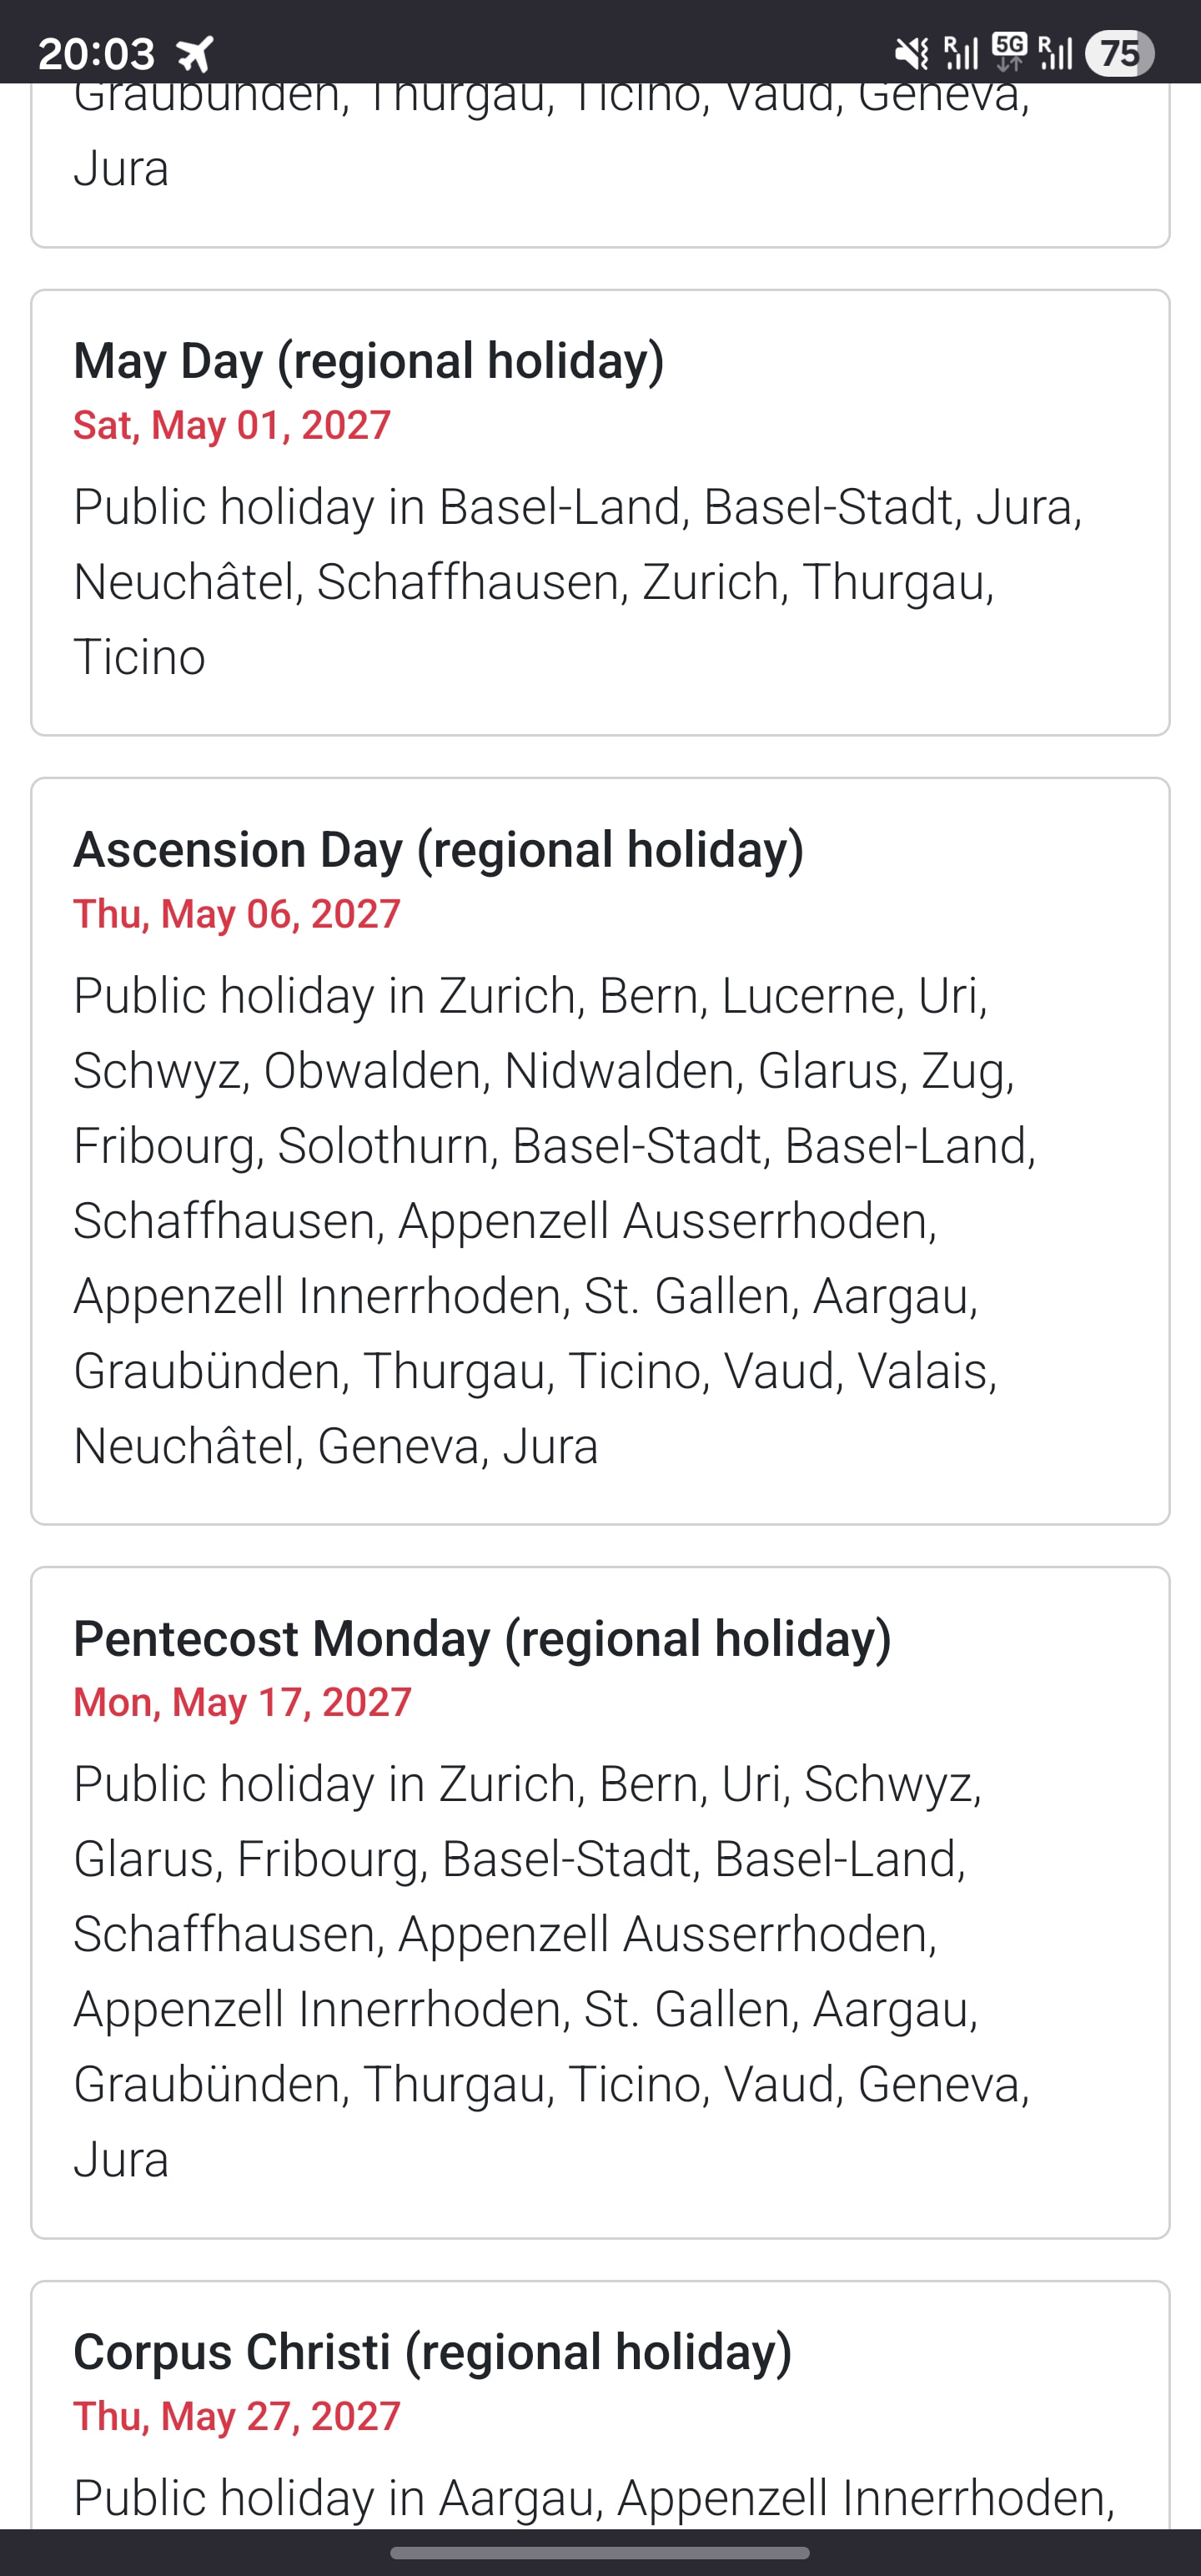Viewport: 1201px width, 2576px height.
Task: Tap the home gesture bar at bottom
Action: 600,2553
